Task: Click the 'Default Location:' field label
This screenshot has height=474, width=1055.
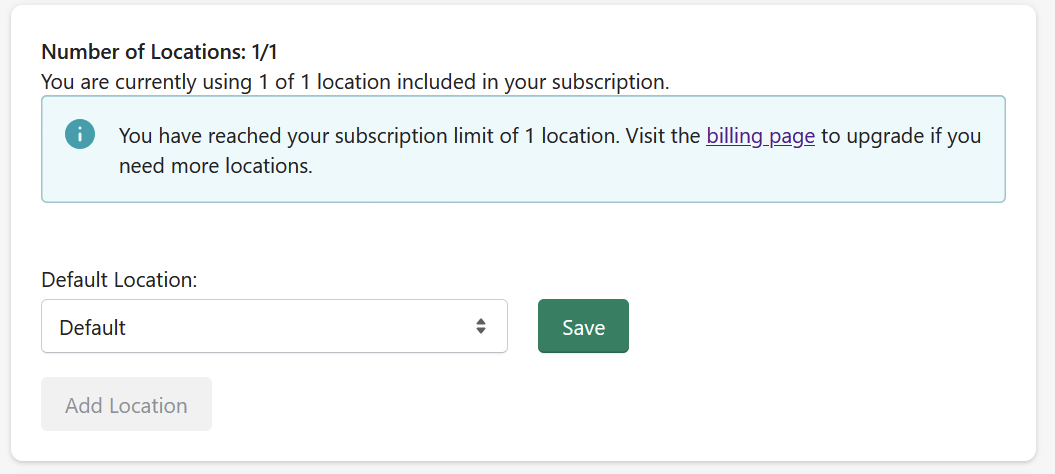Action: [x=119, y=279]
